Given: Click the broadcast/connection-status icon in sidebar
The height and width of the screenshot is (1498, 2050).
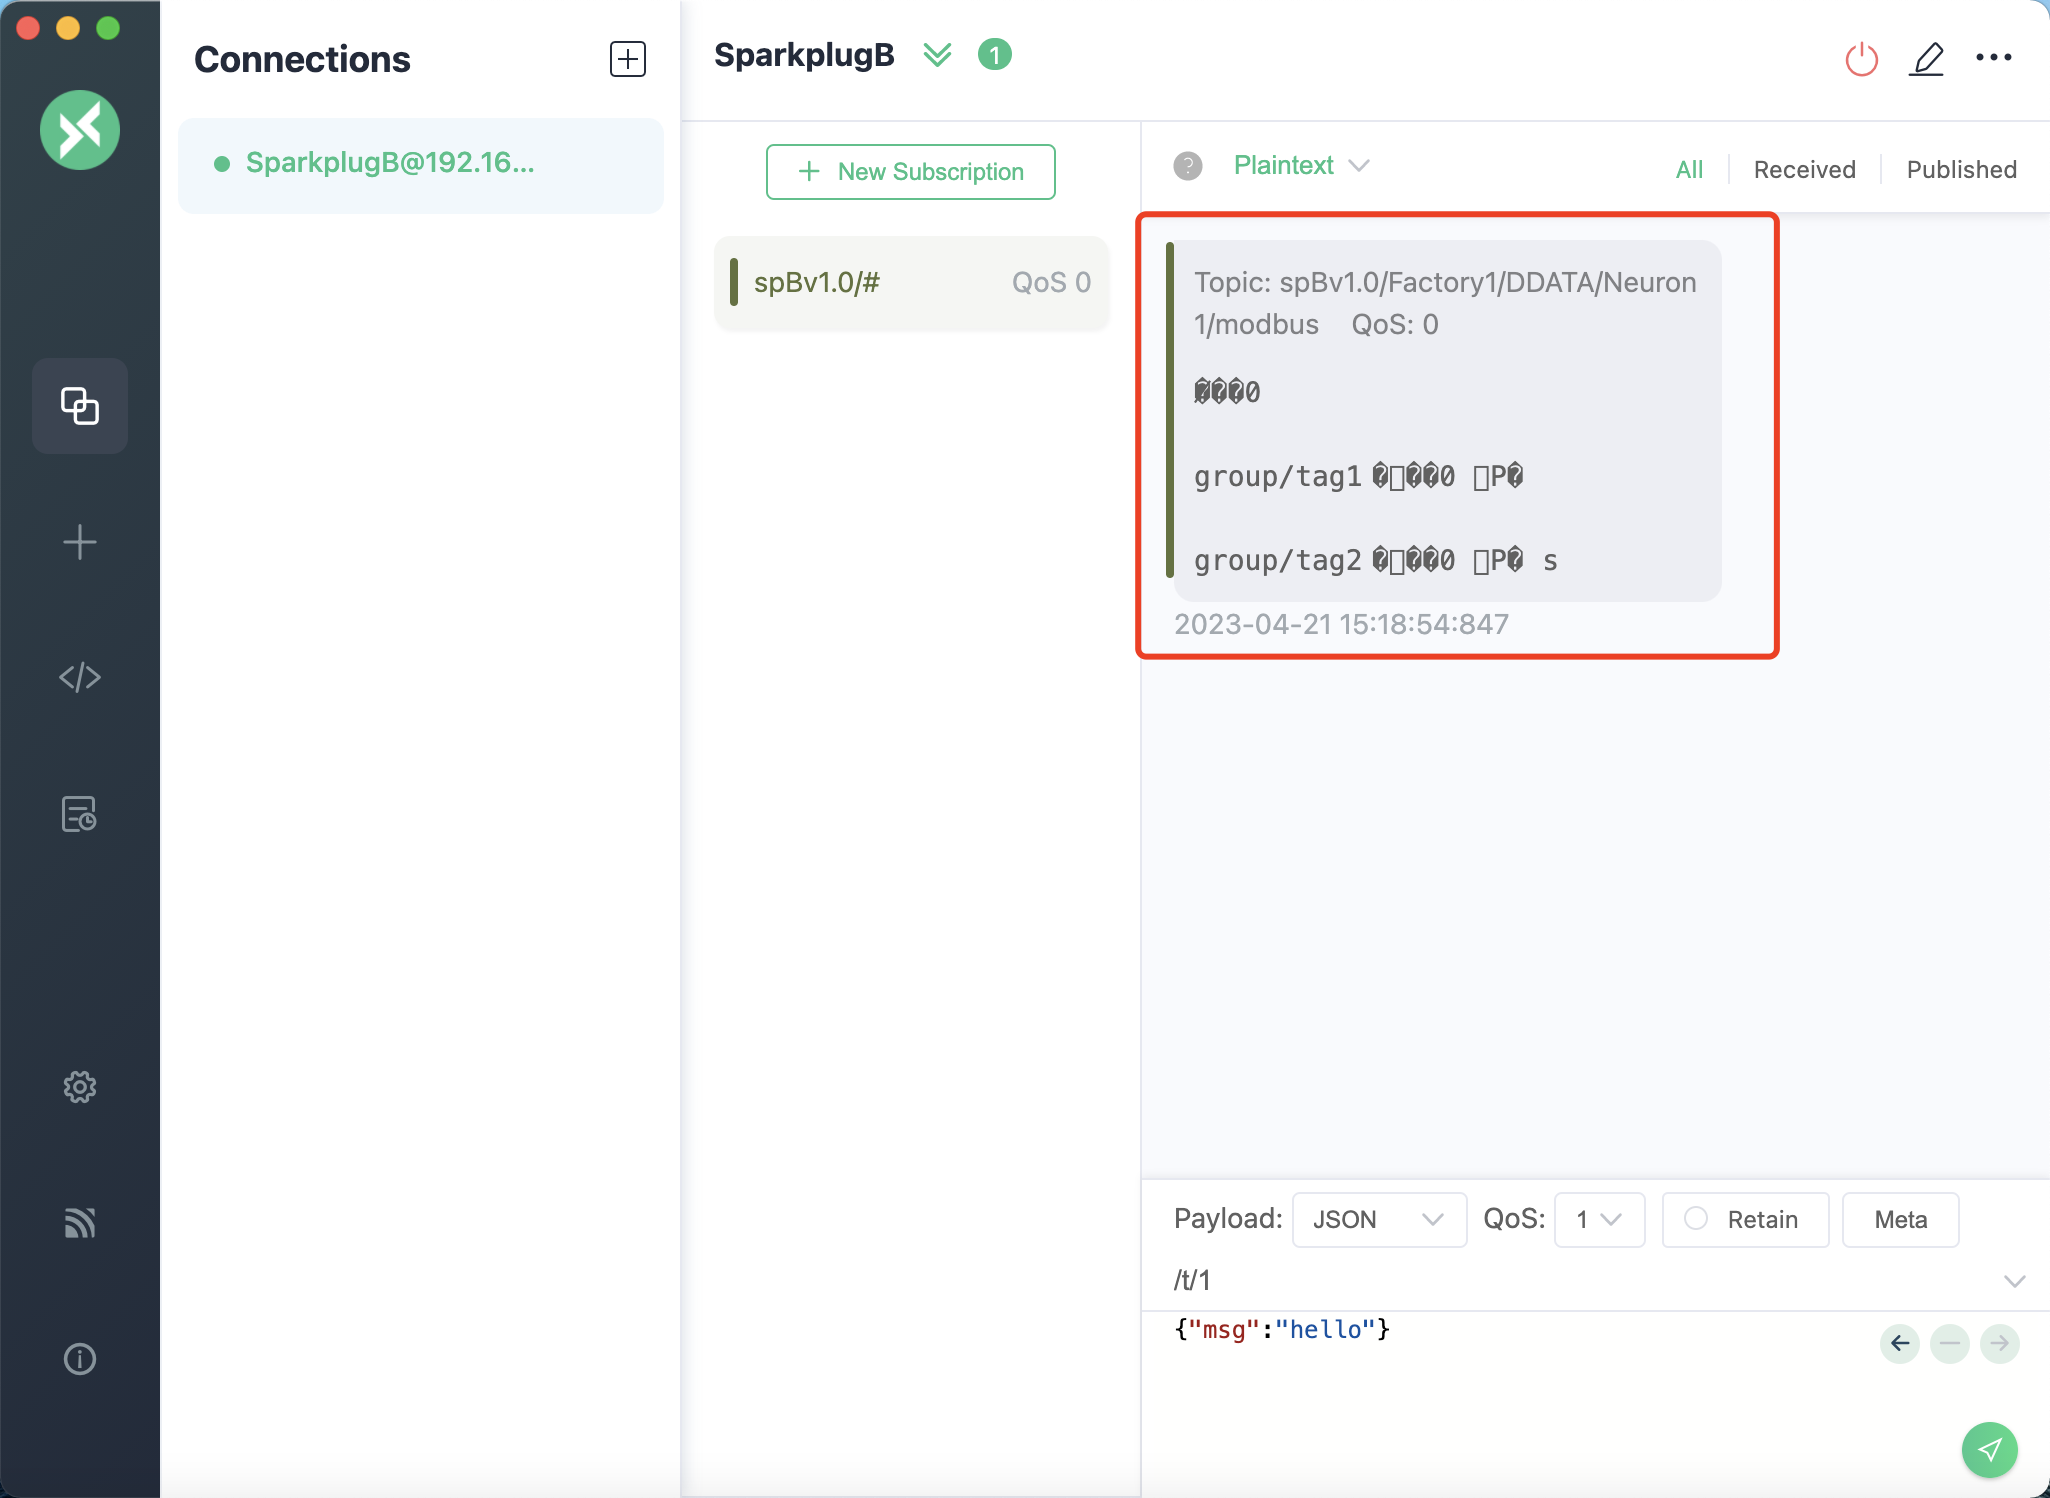Looking at the screenshot, I should [x=80, y=1222].
